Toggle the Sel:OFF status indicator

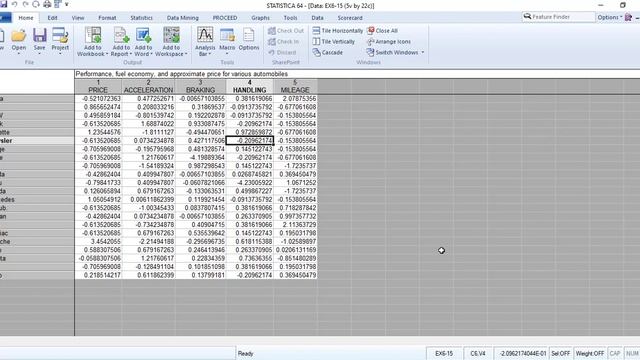click(560, 353)
